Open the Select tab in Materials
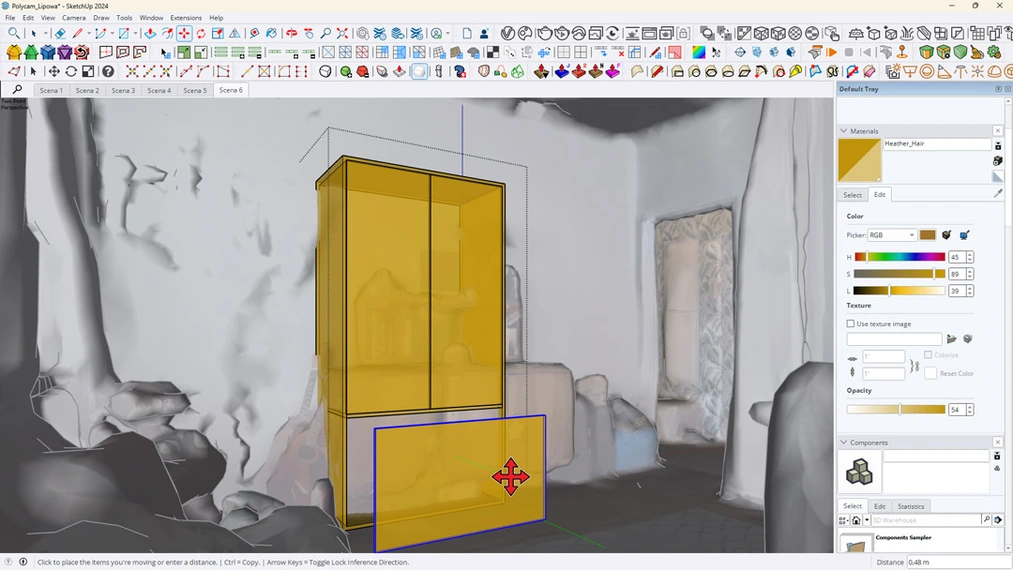 [x=852, y=195]
